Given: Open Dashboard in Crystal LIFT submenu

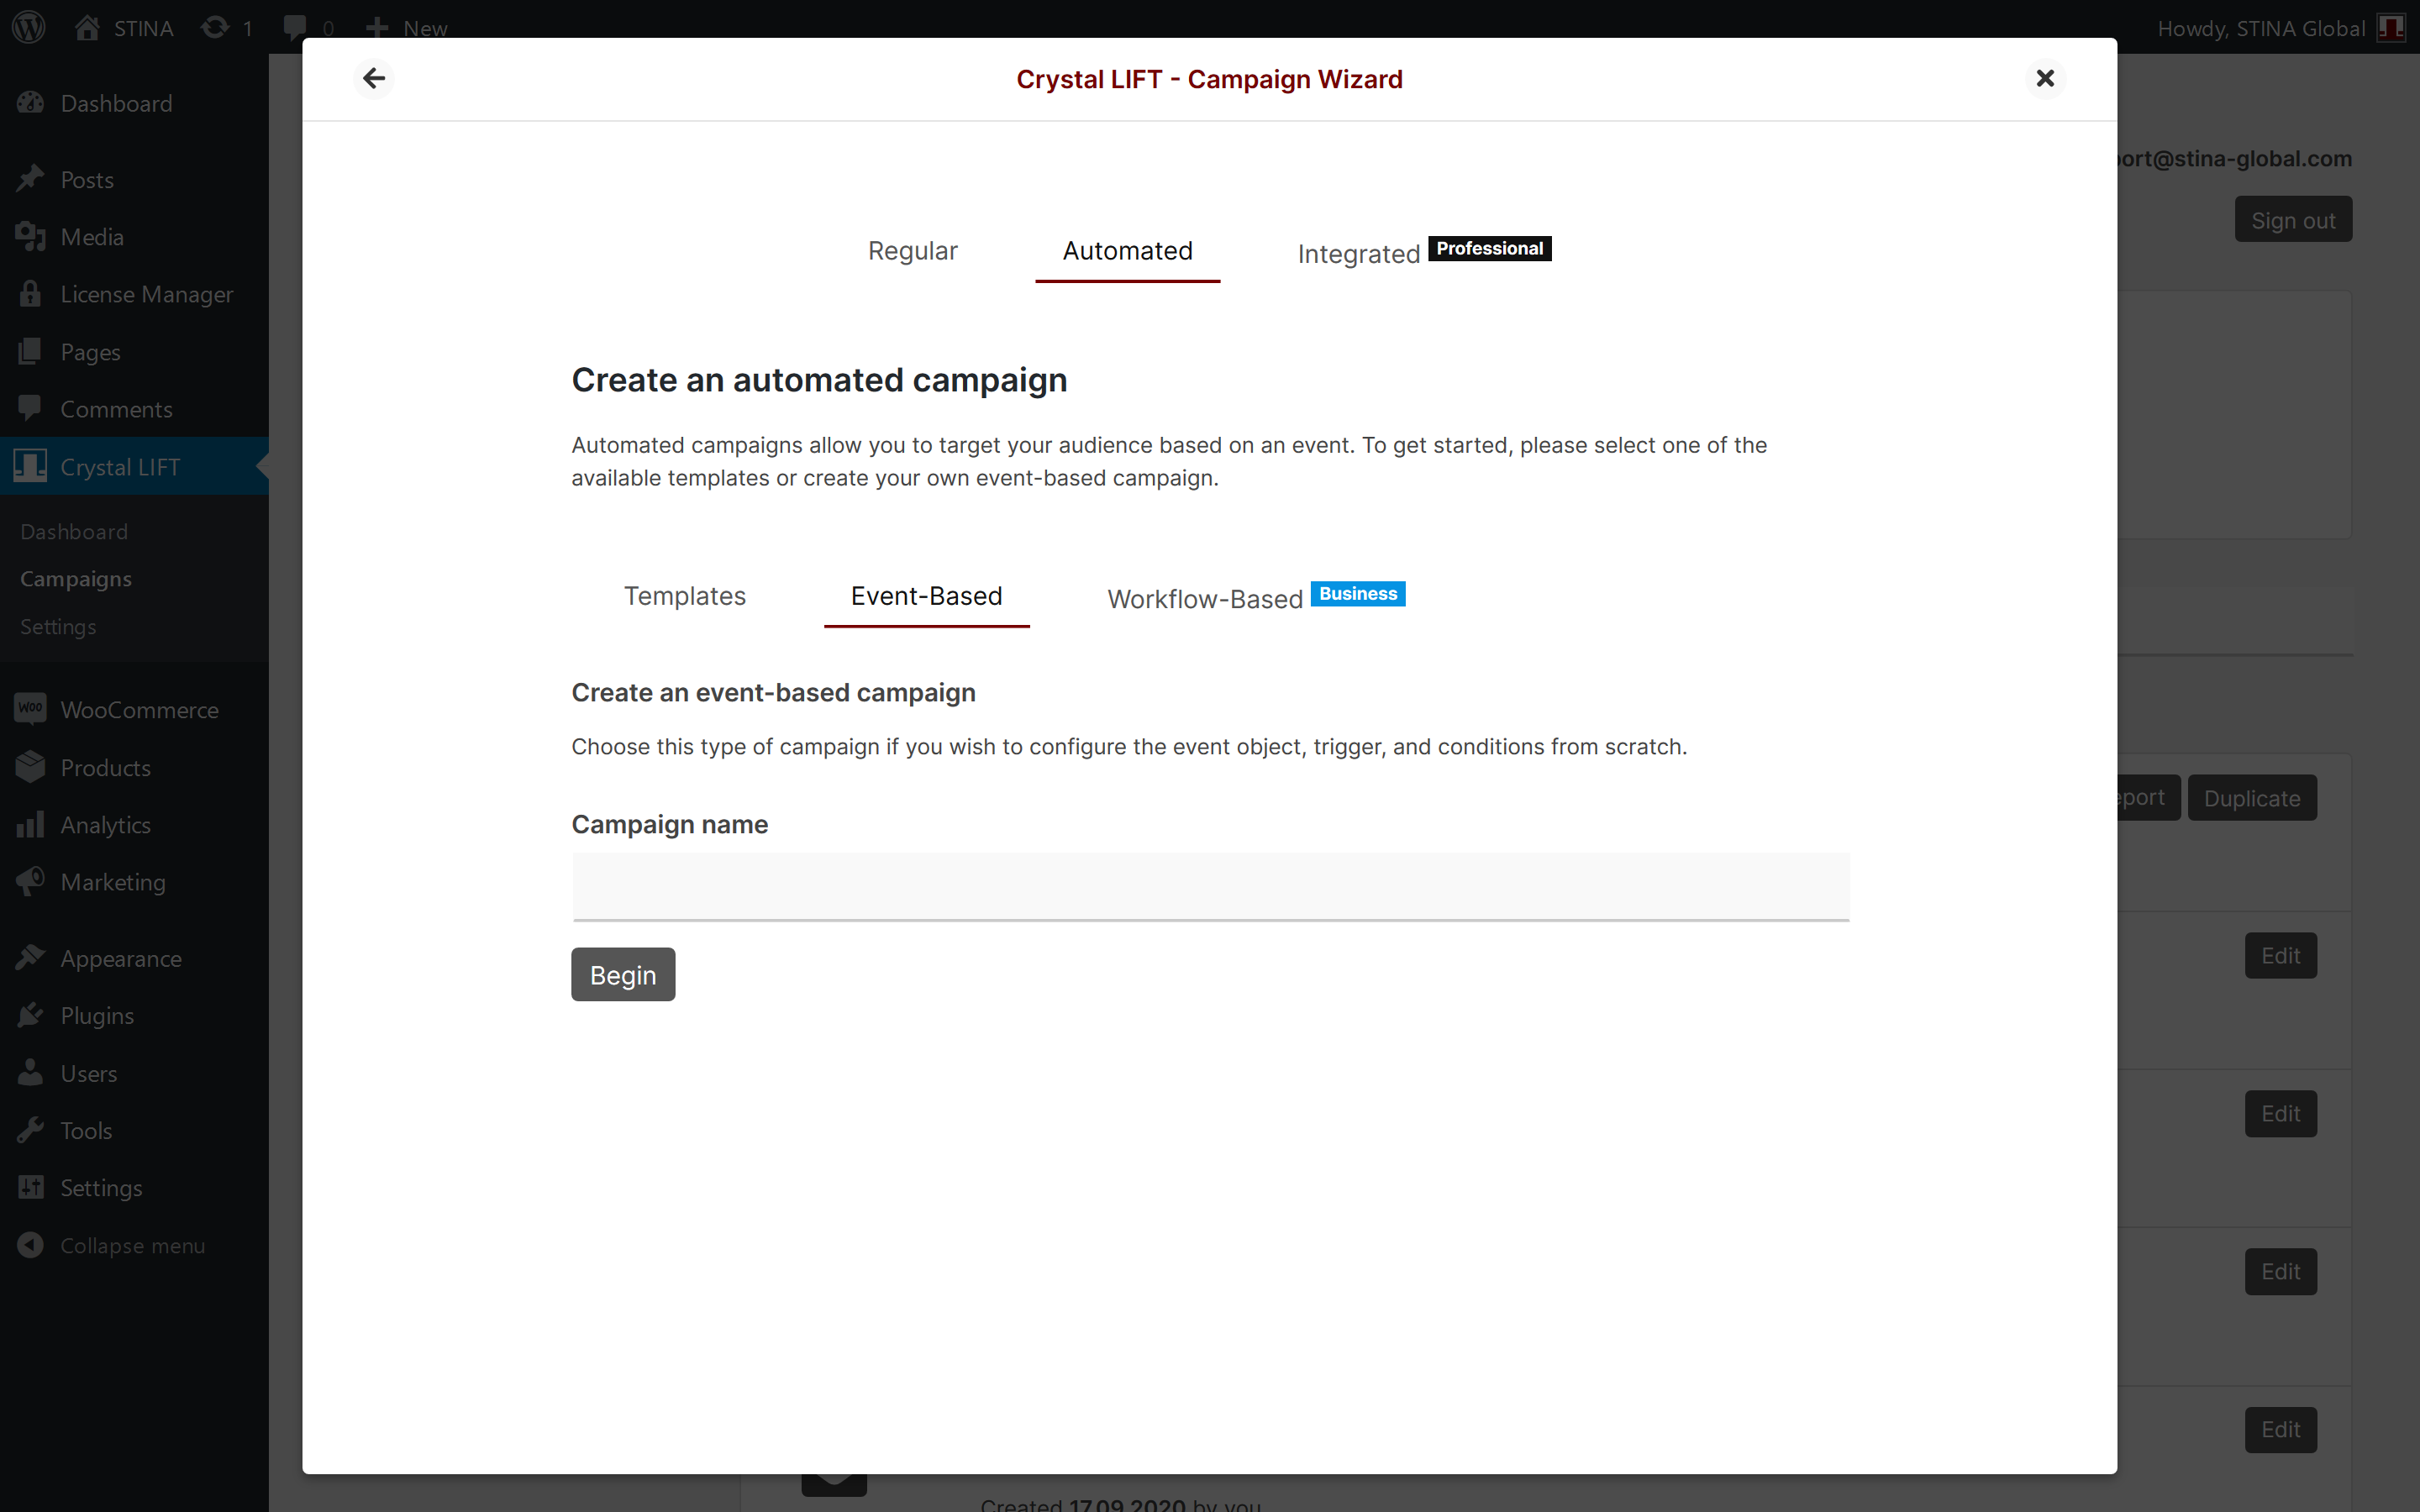Looking at the screenshot, I should point(74,531).
